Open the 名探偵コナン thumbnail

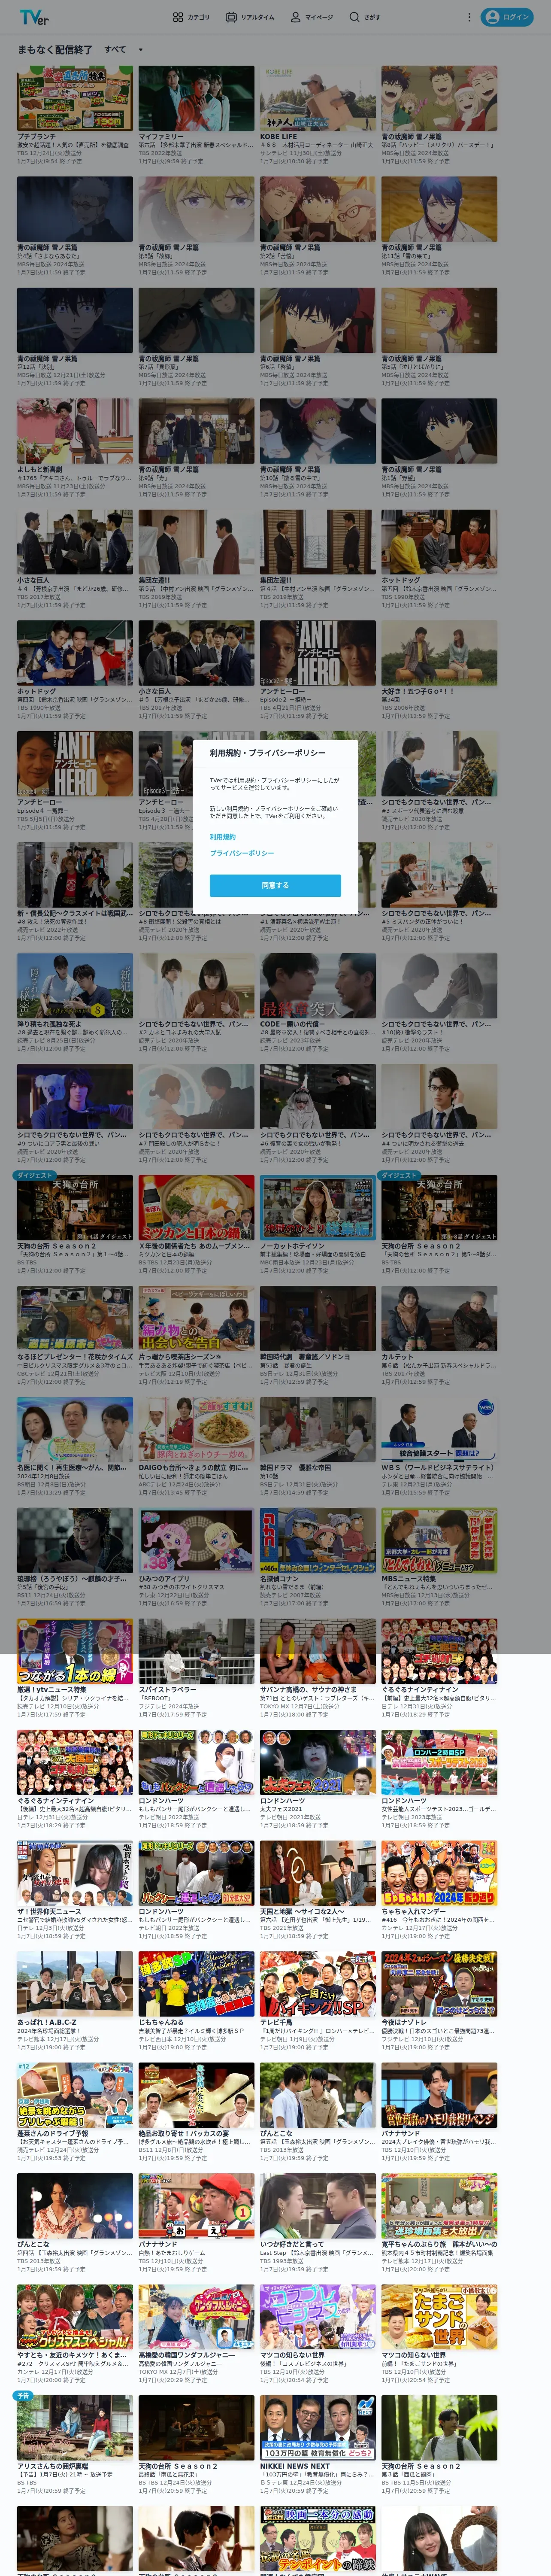[318, 1541]
